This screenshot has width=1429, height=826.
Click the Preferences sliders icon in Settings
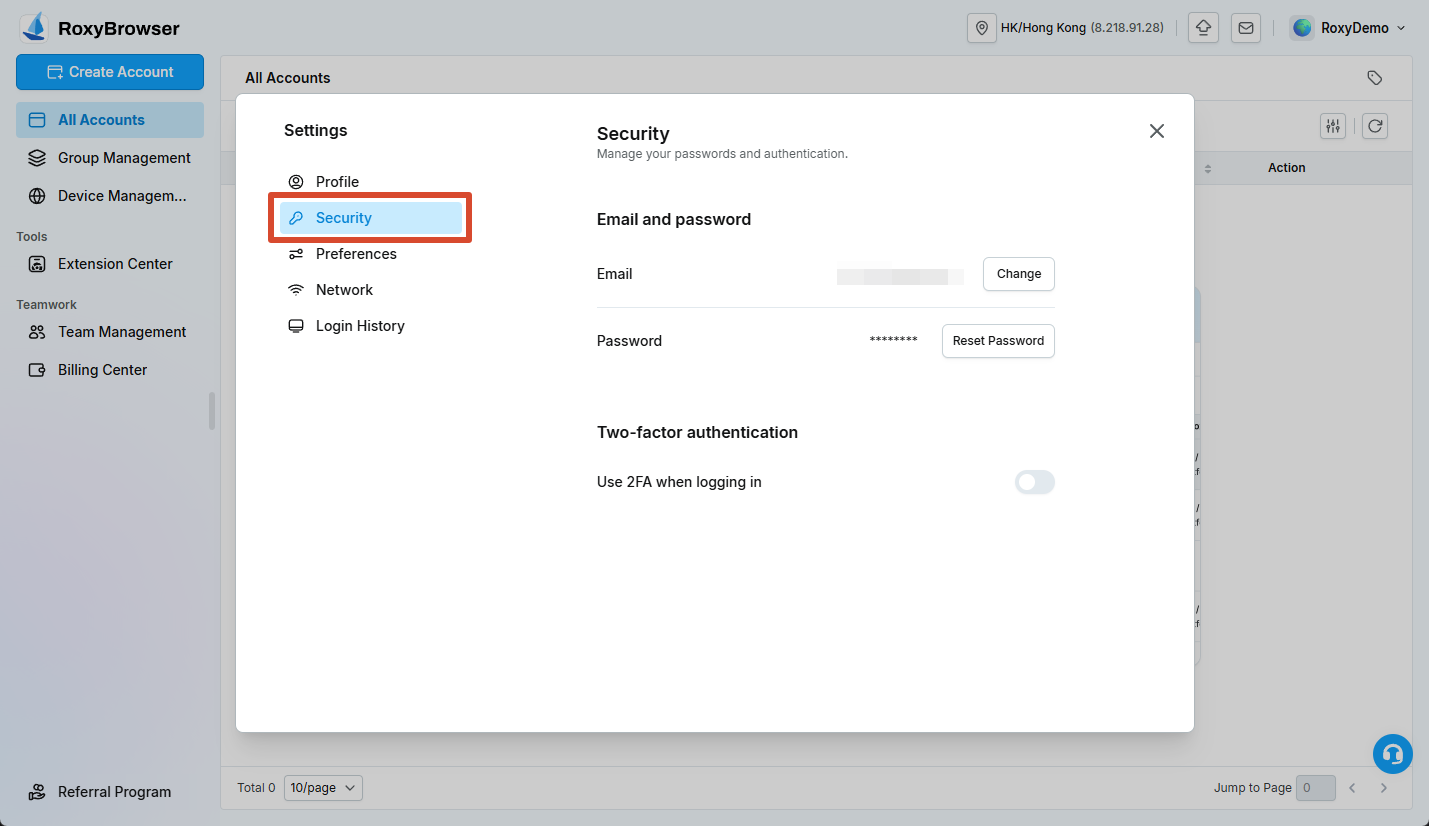[x=296, y=254]
